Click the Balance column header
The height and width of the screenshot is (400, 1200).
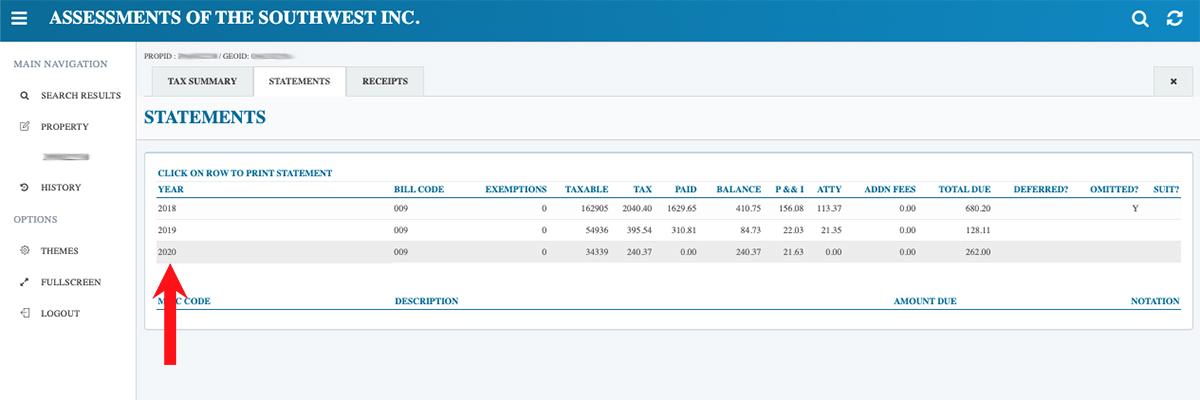click(x=739, y=189)
